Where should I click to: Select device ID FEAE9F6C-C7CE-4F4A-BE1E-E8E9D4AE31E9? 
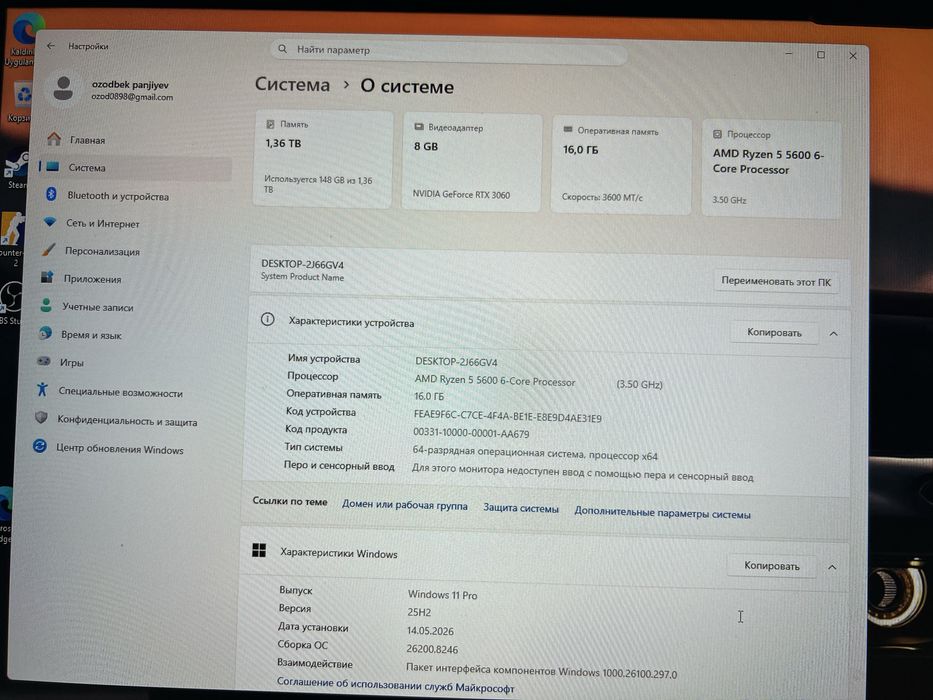point(508,417)
